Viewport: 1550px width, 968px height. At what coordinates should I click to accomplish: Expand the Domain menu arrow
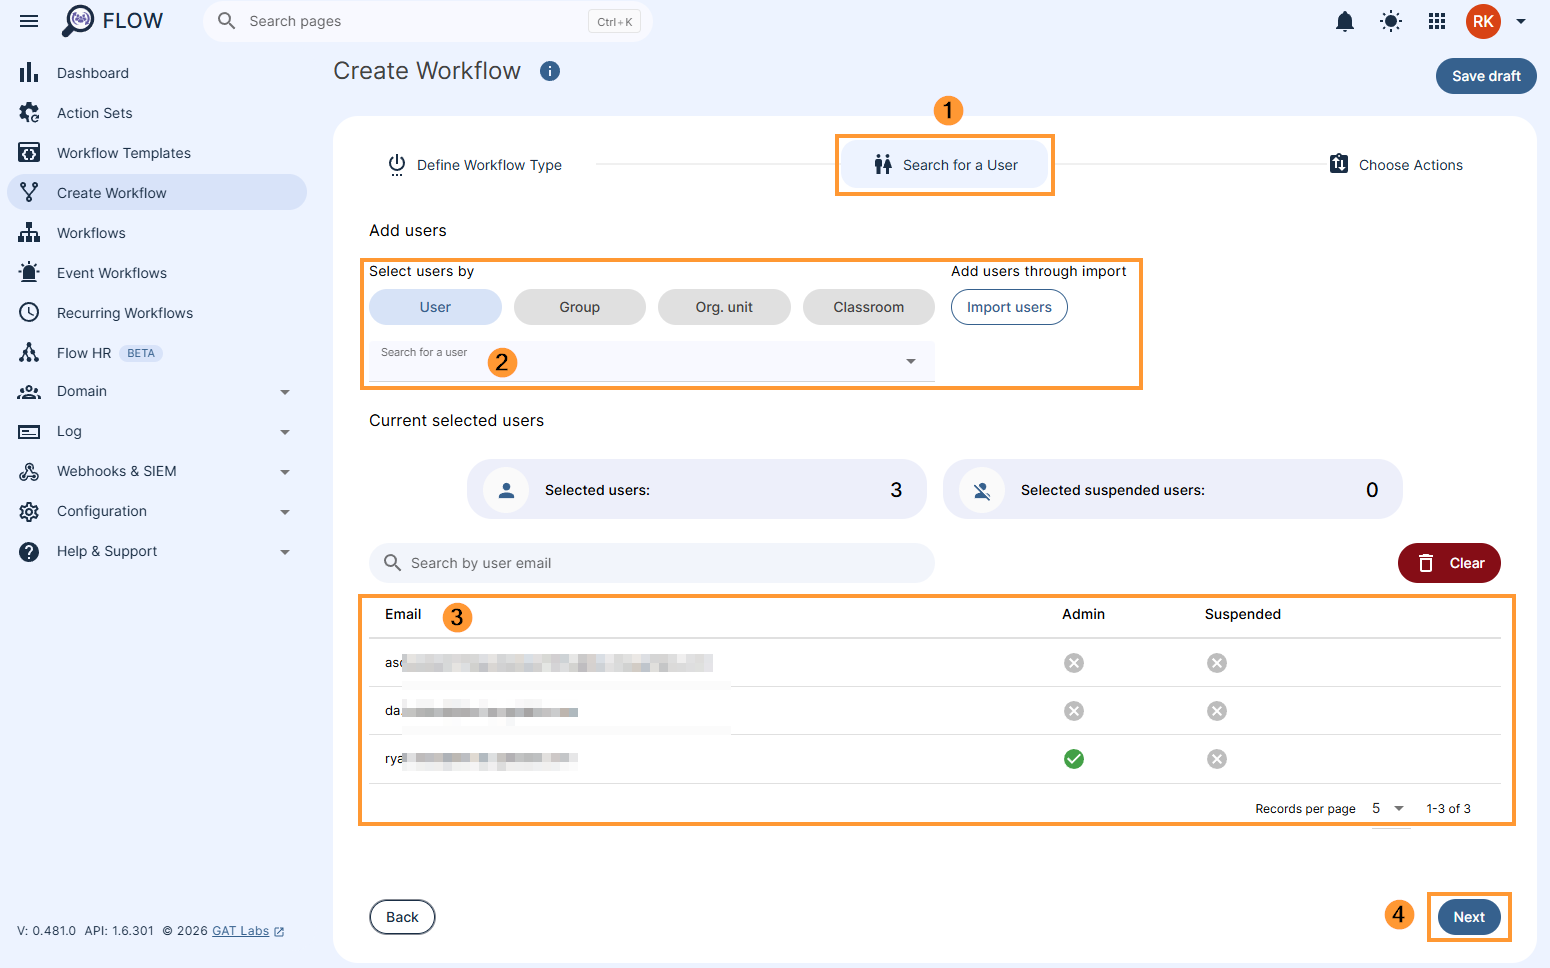pos(285,392)
